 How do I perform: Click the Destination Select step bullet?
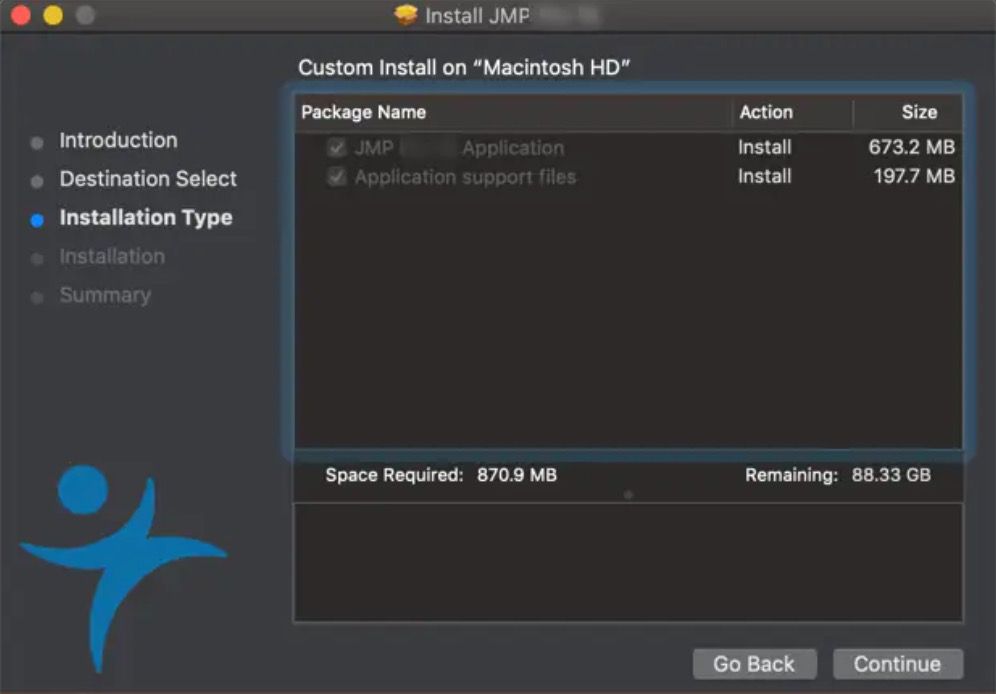click(37, 182)
